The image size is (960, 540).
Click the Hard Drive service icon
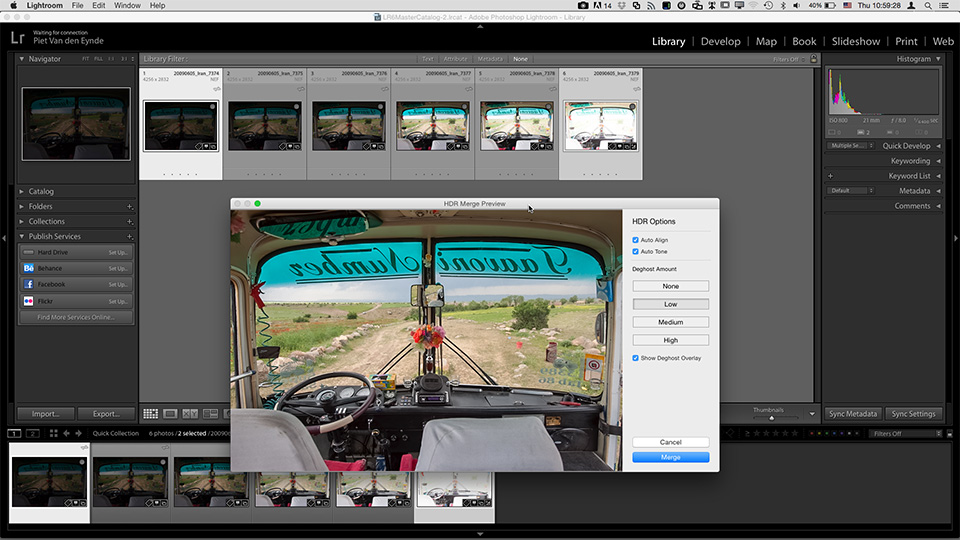28,252
